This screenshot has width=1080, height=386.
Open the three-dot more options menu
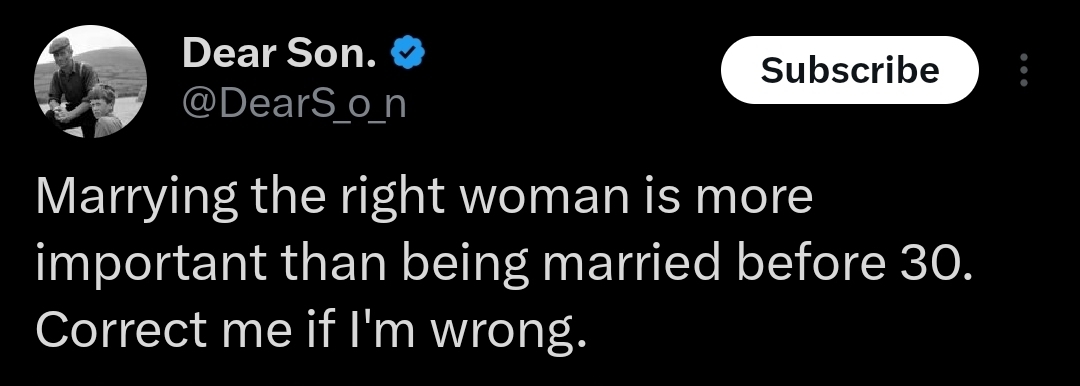1024,70
